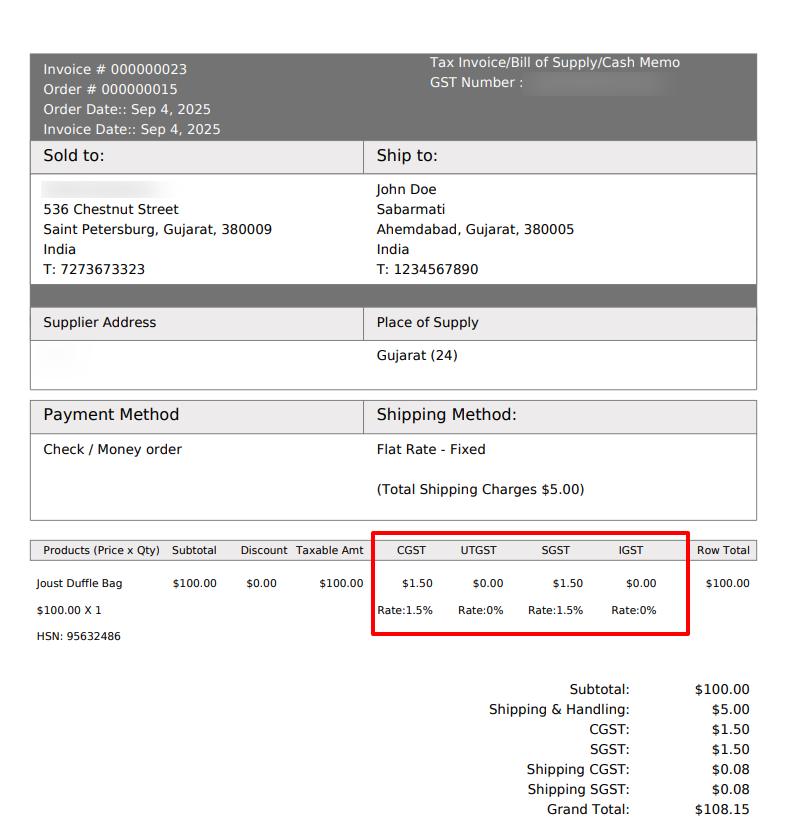Click the UTGST column header
The height and width of the screenshot is (839, 788).
[479, 551]
